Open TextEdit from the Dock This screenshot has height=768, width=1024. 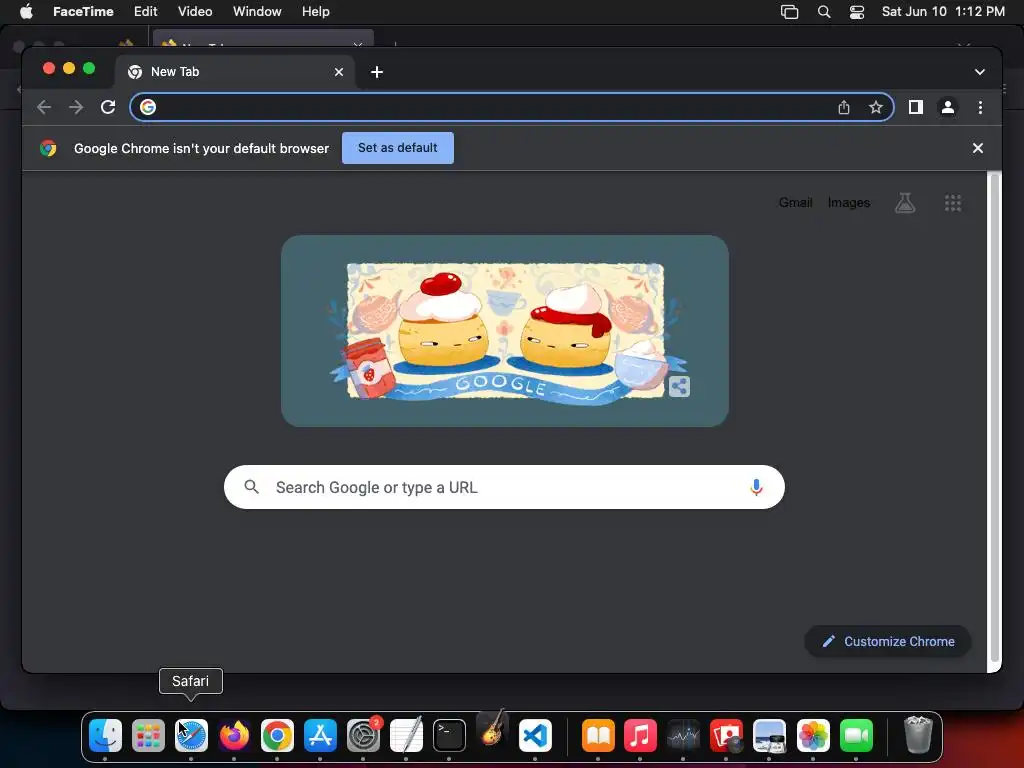tap(406, 736)
